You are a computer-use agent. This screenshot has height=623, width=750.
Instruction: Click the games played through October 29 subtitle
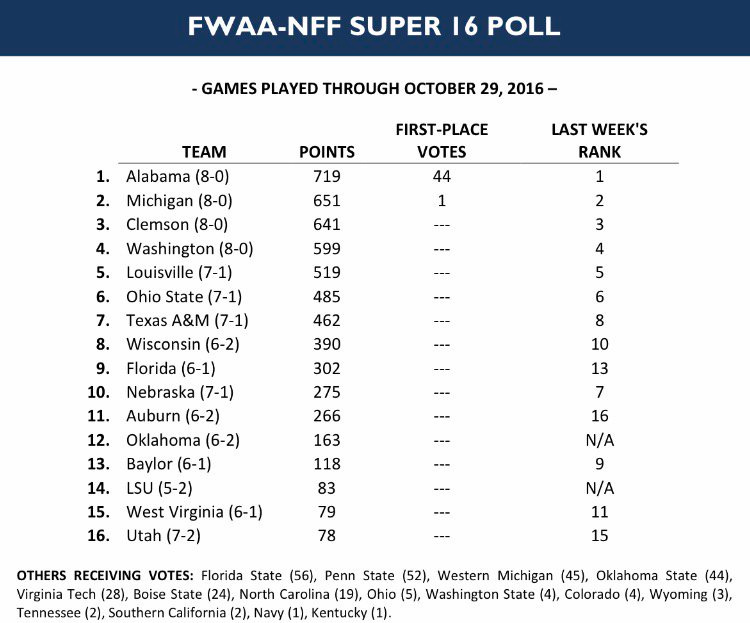coord(374,89)
